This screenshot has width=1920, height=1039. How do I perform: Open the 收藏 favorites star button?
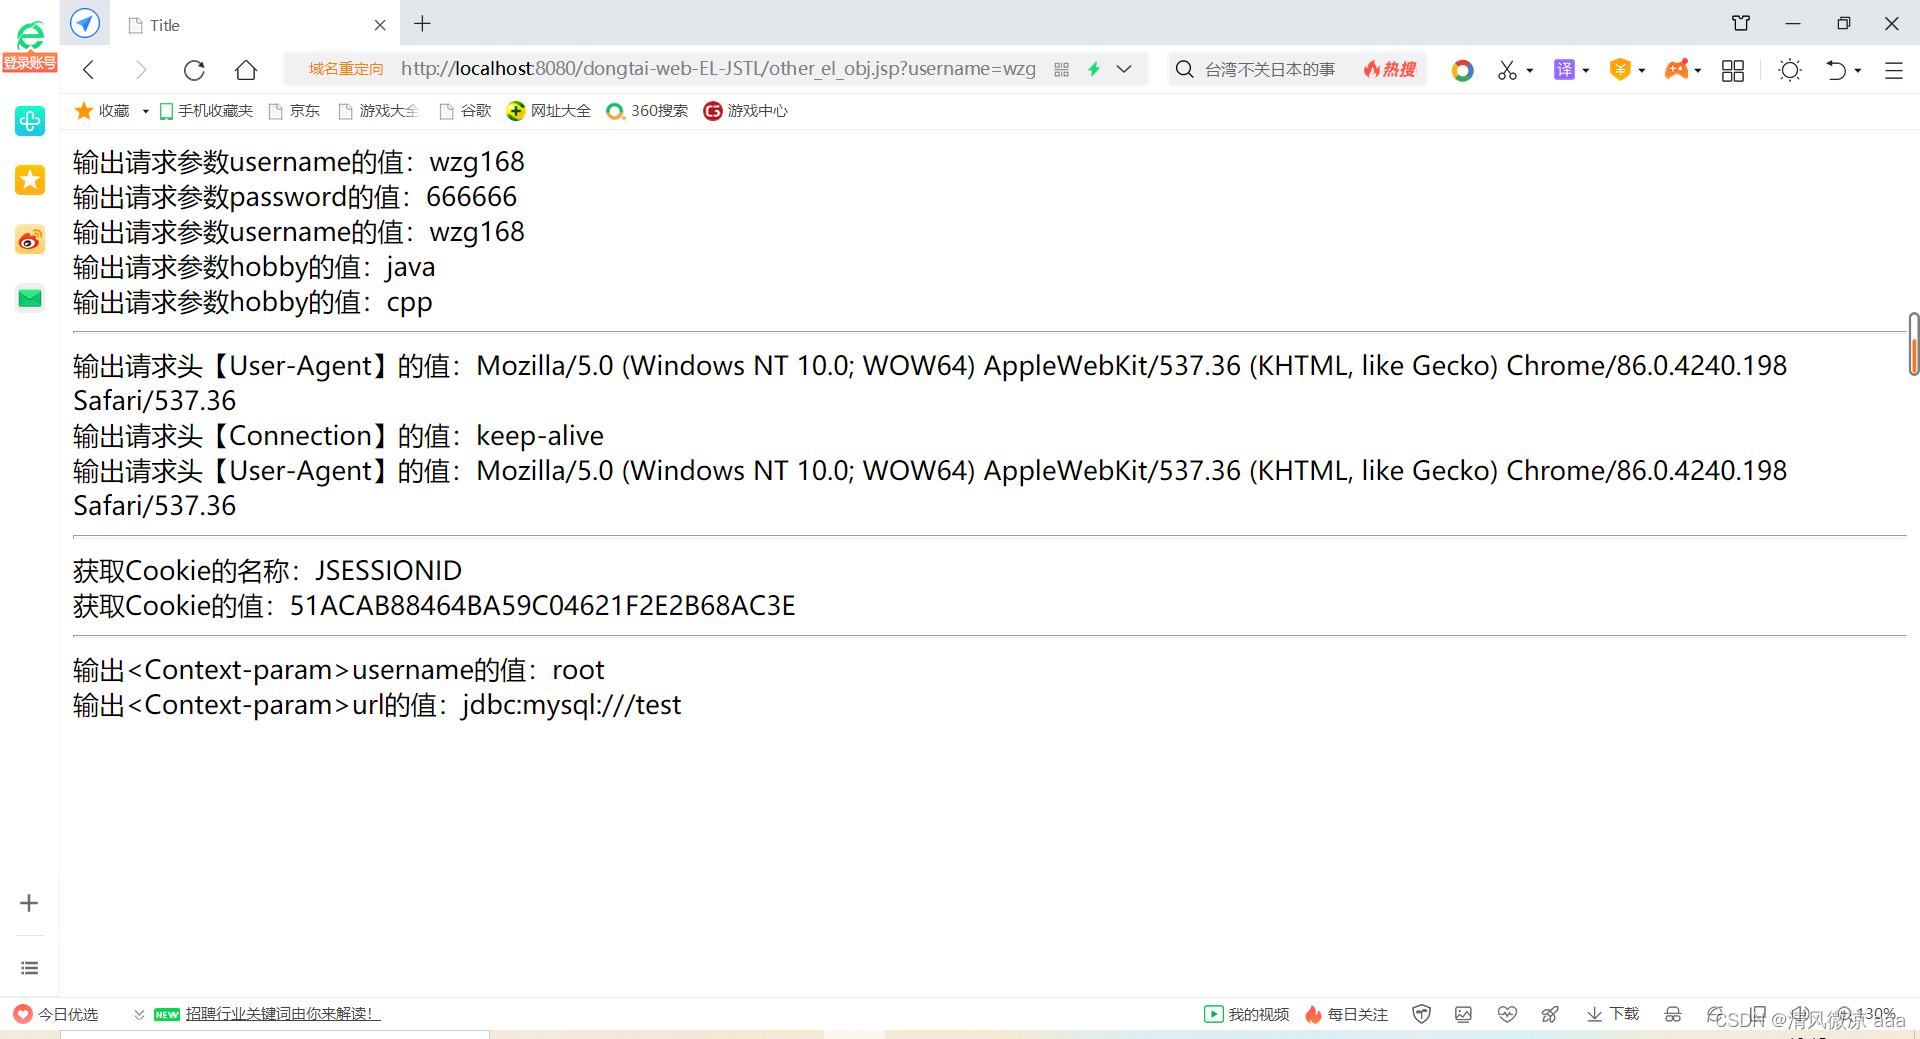[x=103, y=111]
